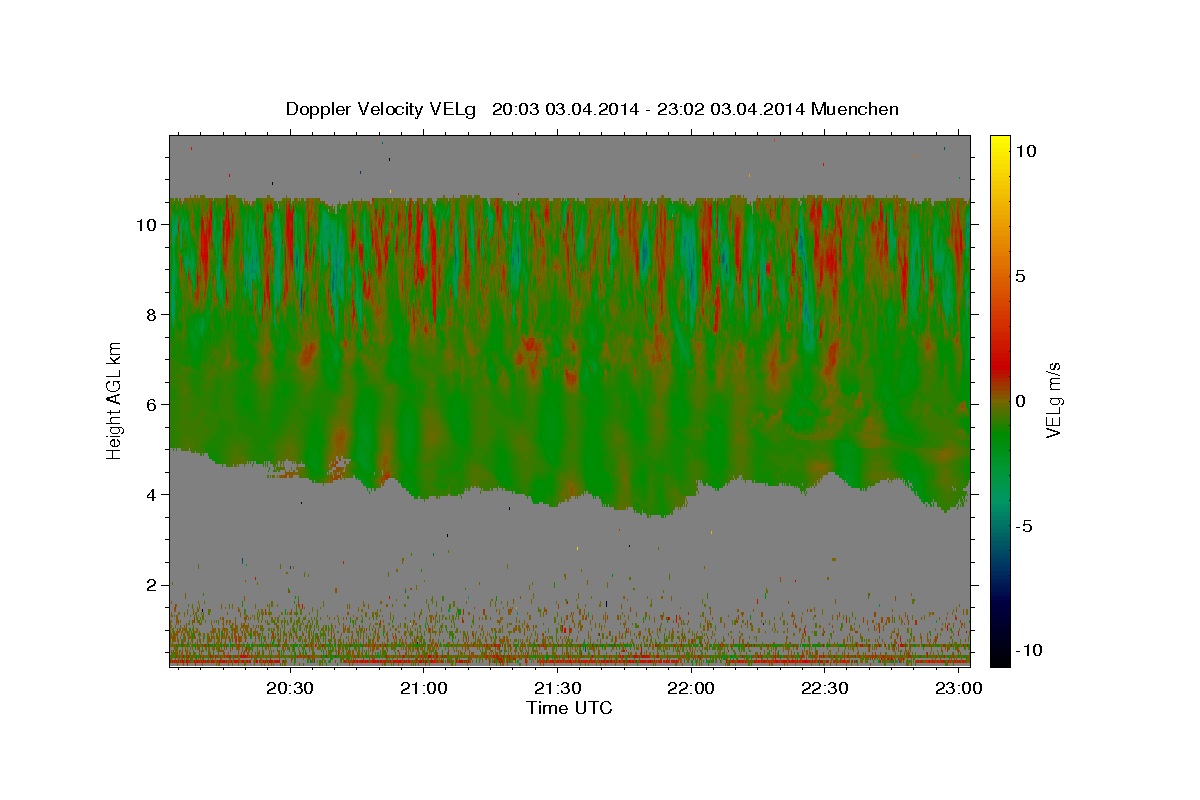
Task: Click the '22:00' time tick label
Action: coord(691,688)
